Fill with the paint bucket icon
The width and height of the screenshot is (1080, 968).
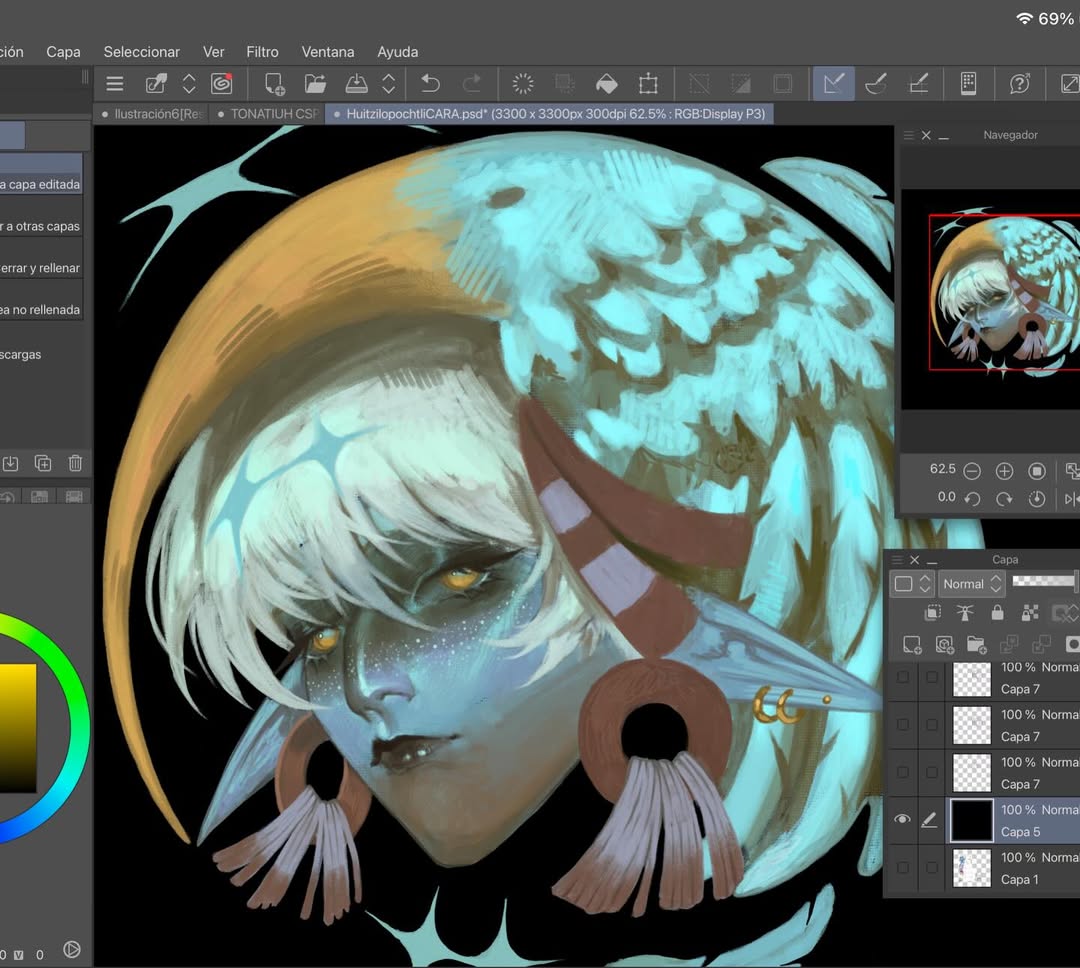[x=607, y=84]
